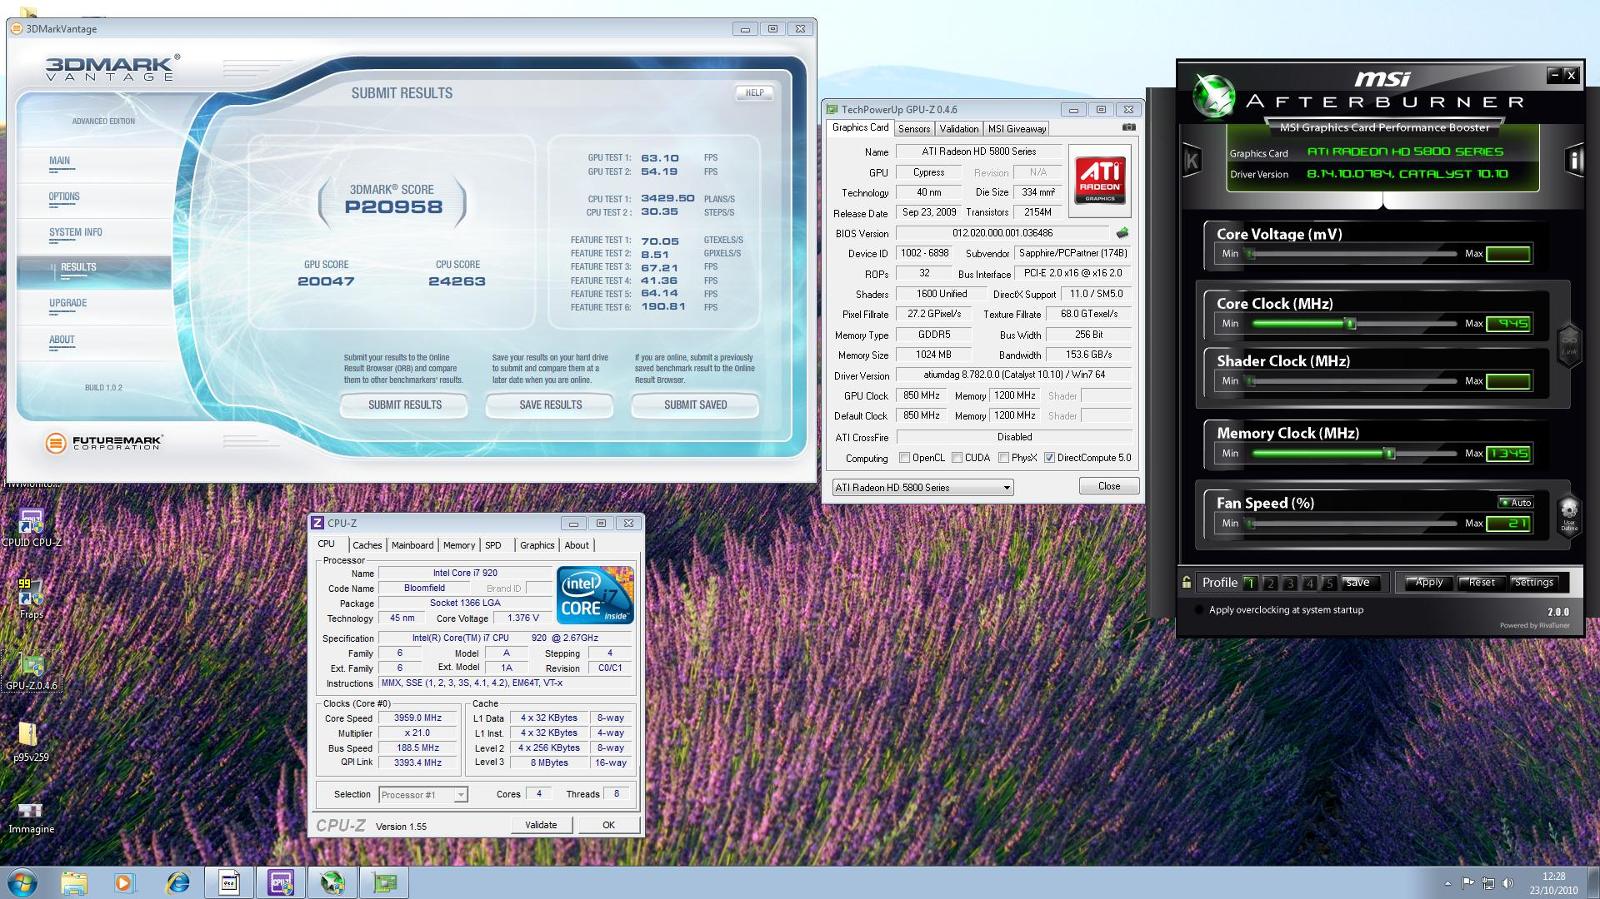Viewport: 1600px width, 899px height.
Task: Click the Windows Start orb
Action: point(22,882)
